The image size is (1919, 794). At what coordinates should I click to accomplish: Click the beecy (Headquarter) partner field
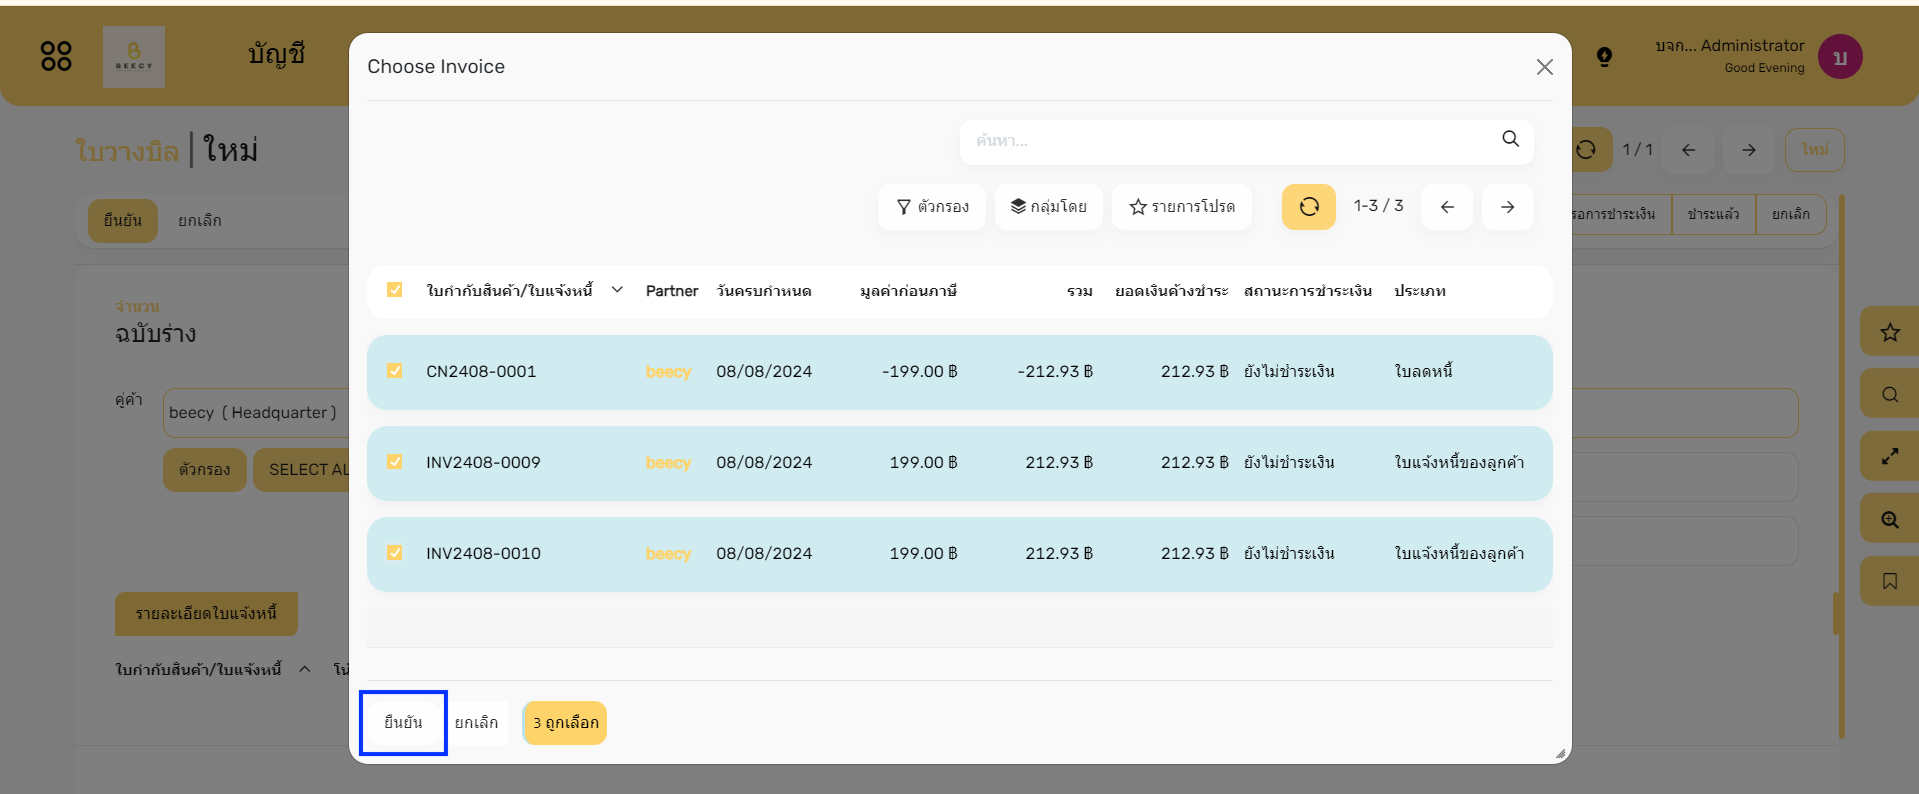click(257, 413)
